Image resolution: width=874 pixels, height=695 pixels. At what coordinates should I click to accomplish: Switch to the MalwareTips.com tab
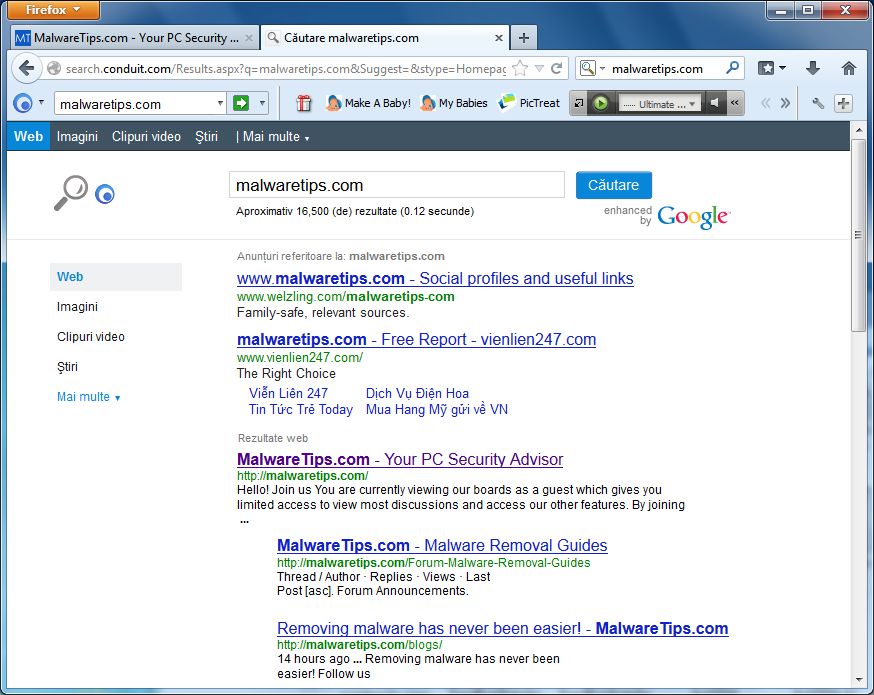[x=134, y=38]
